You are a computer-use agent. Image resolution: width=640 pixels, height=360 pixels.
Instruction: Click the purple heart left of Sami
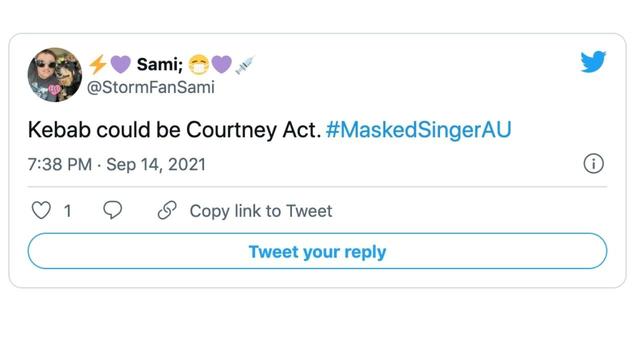(120, 64)
